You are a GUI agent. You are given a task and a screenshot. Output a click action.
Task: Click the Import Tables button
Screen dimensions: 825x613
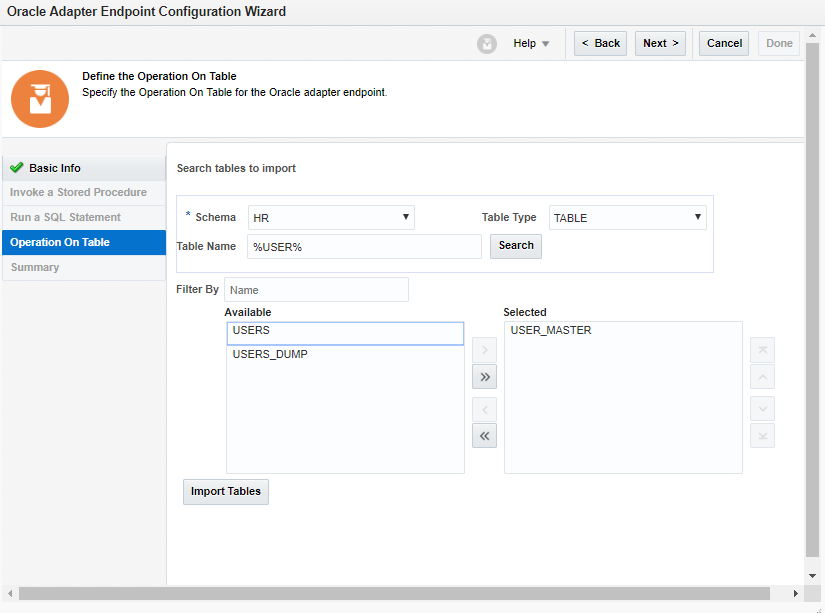coord(226,492)
